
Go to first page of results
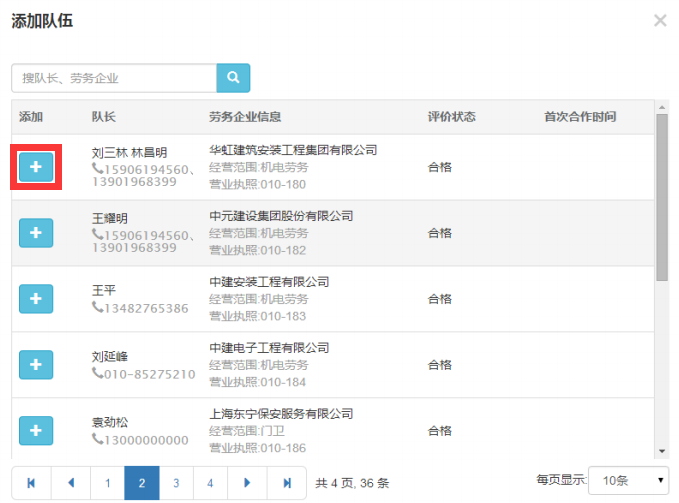(x=31, y=483)
